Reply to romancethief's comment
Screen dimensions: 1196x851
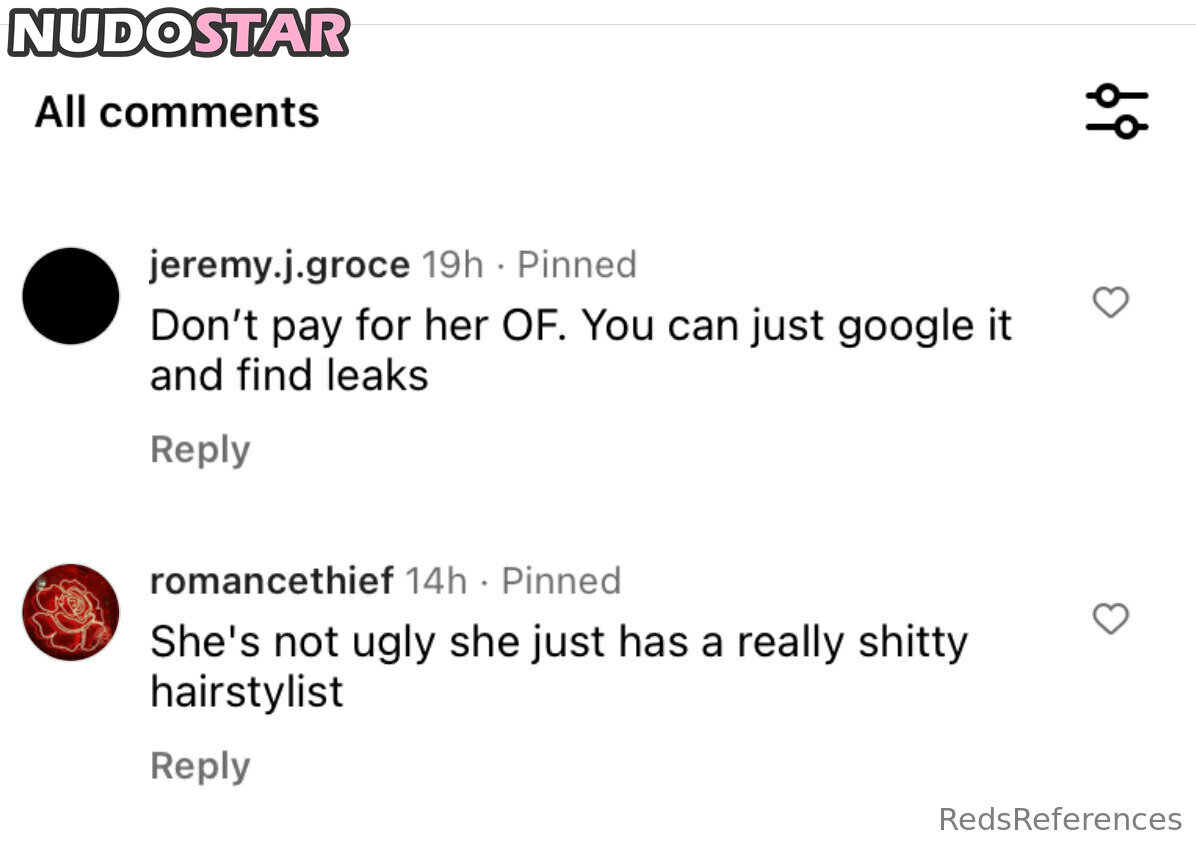point(200,766)
